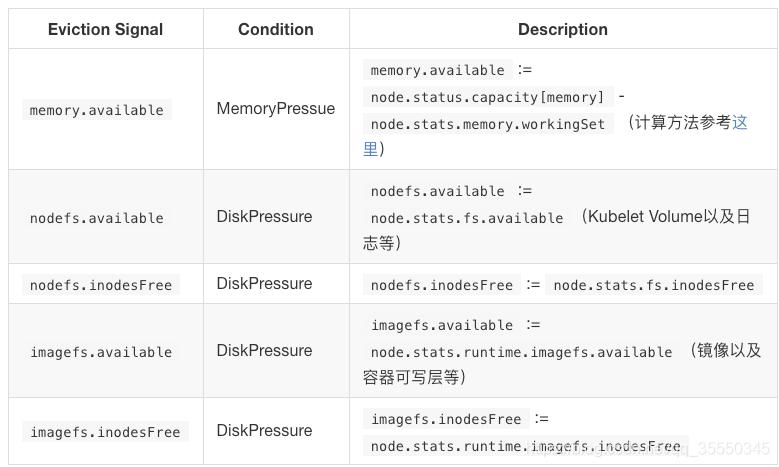Click the node.stats.fs.inodesFree code text

[x=654, y=285]
